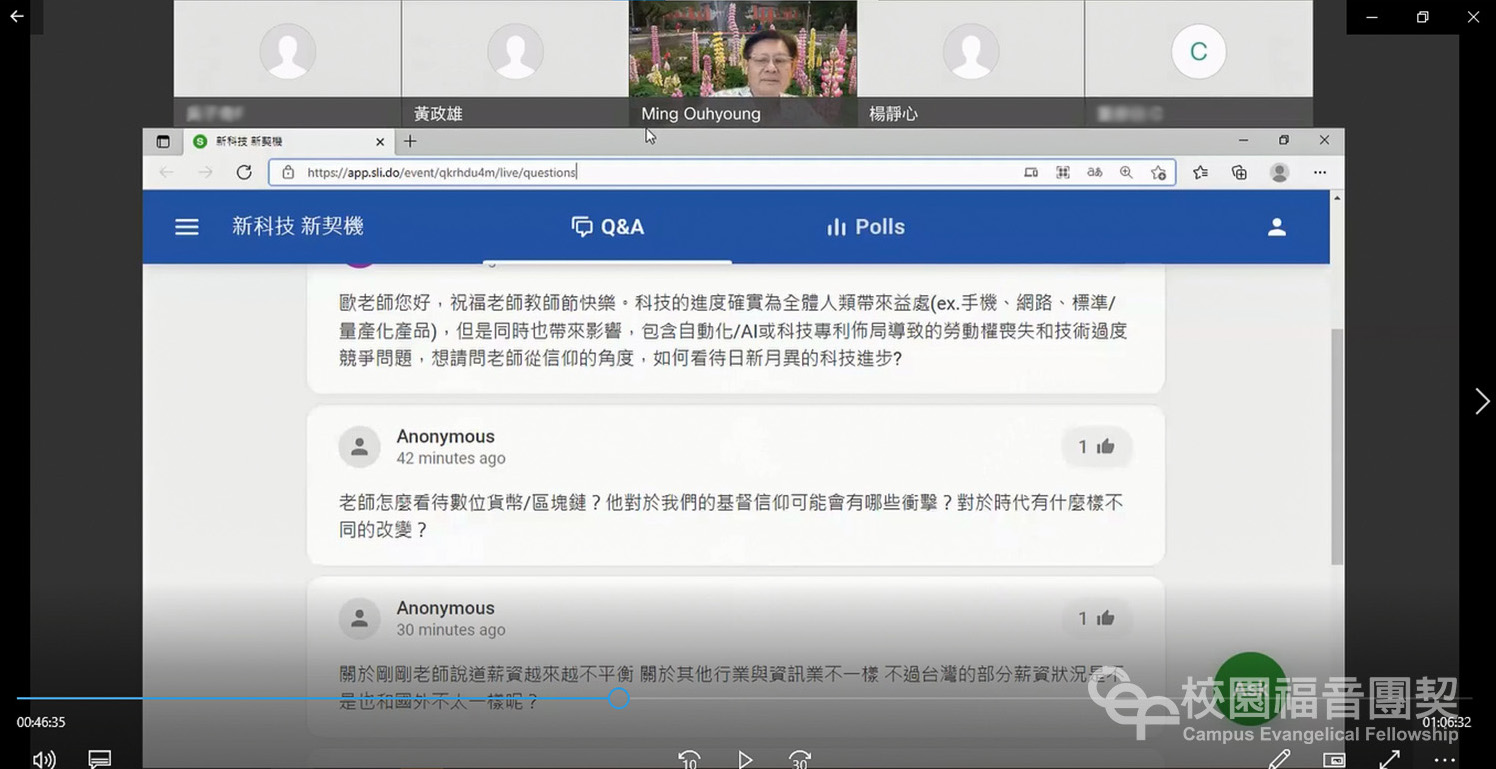
Task: Switch video to mini player view
Action: click(1334, 760)
